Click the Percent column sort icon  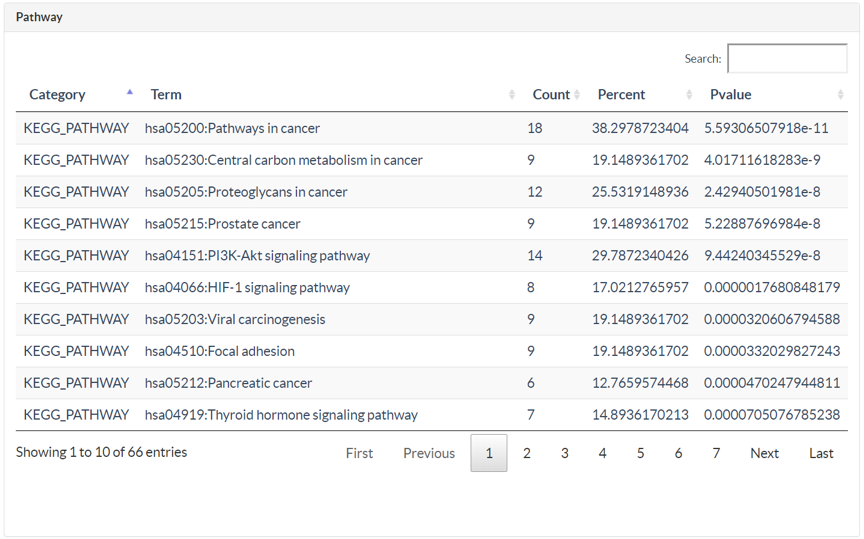tap(689, 95)
